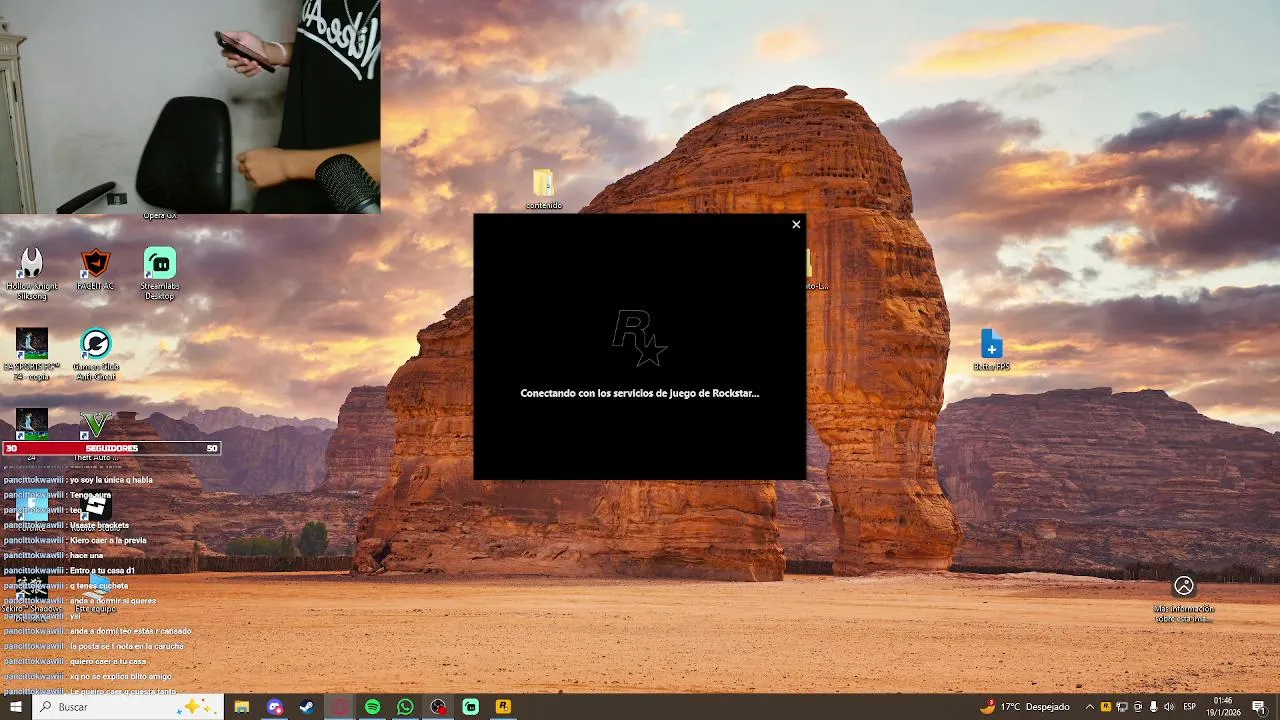
Task: Open weather widget showing 17°C Despejado
Action: 1025,707
